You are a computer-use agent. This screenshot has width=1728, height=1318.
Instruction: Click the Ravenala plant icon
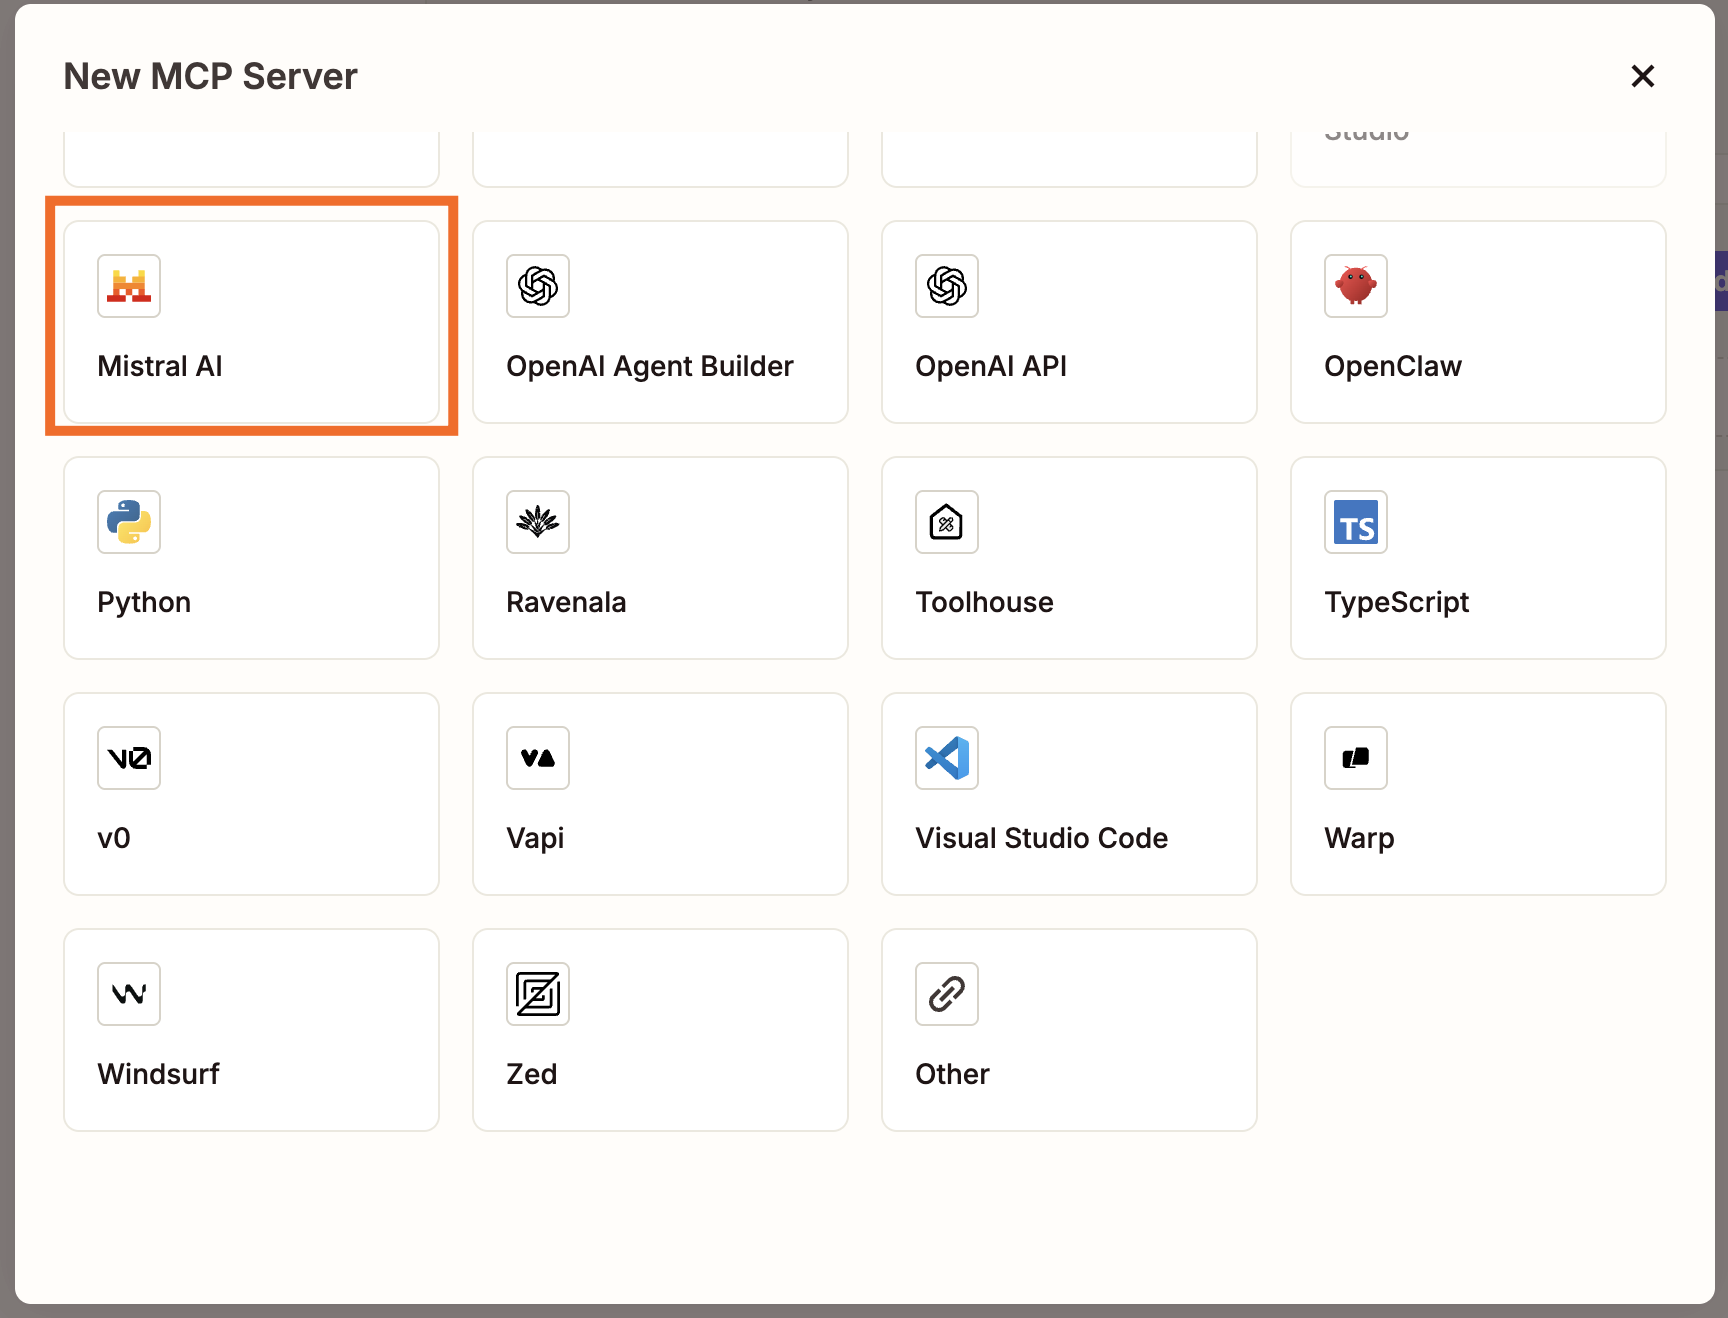(x=538, y=522)
